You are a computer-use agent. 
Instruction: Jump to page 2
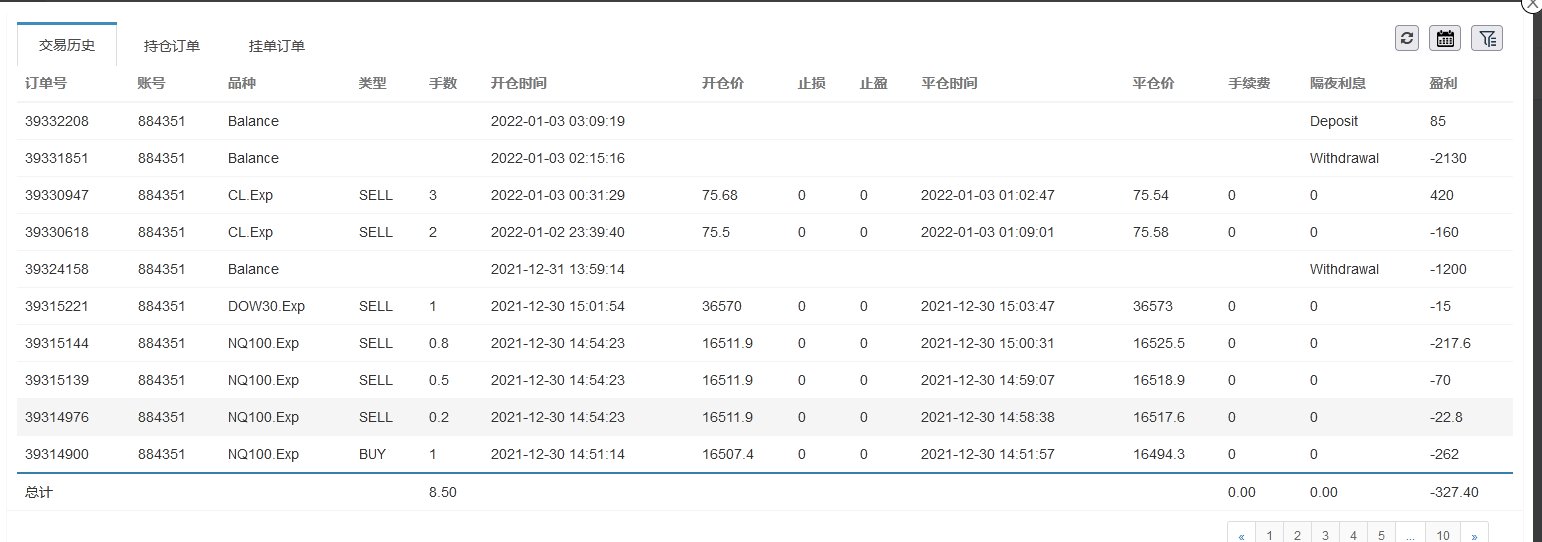[1297, 535]
